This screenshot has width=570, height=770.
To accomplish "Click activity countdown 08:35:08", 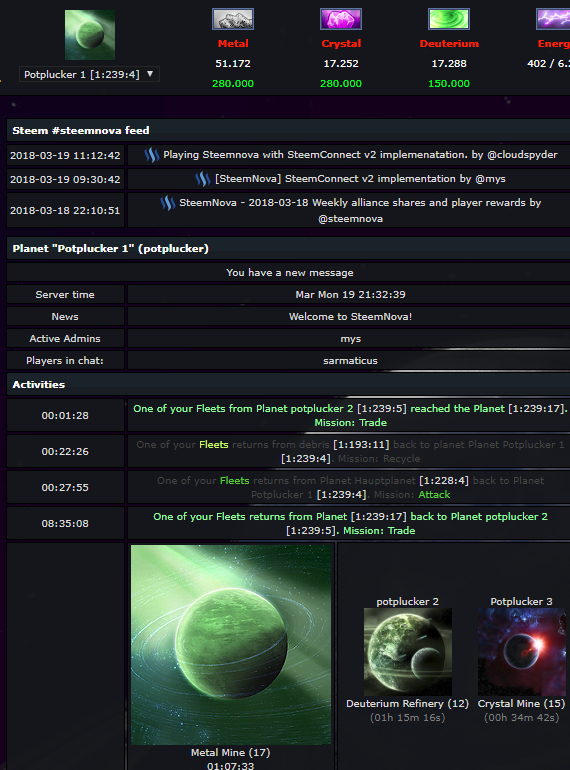I will pos(65,523).
